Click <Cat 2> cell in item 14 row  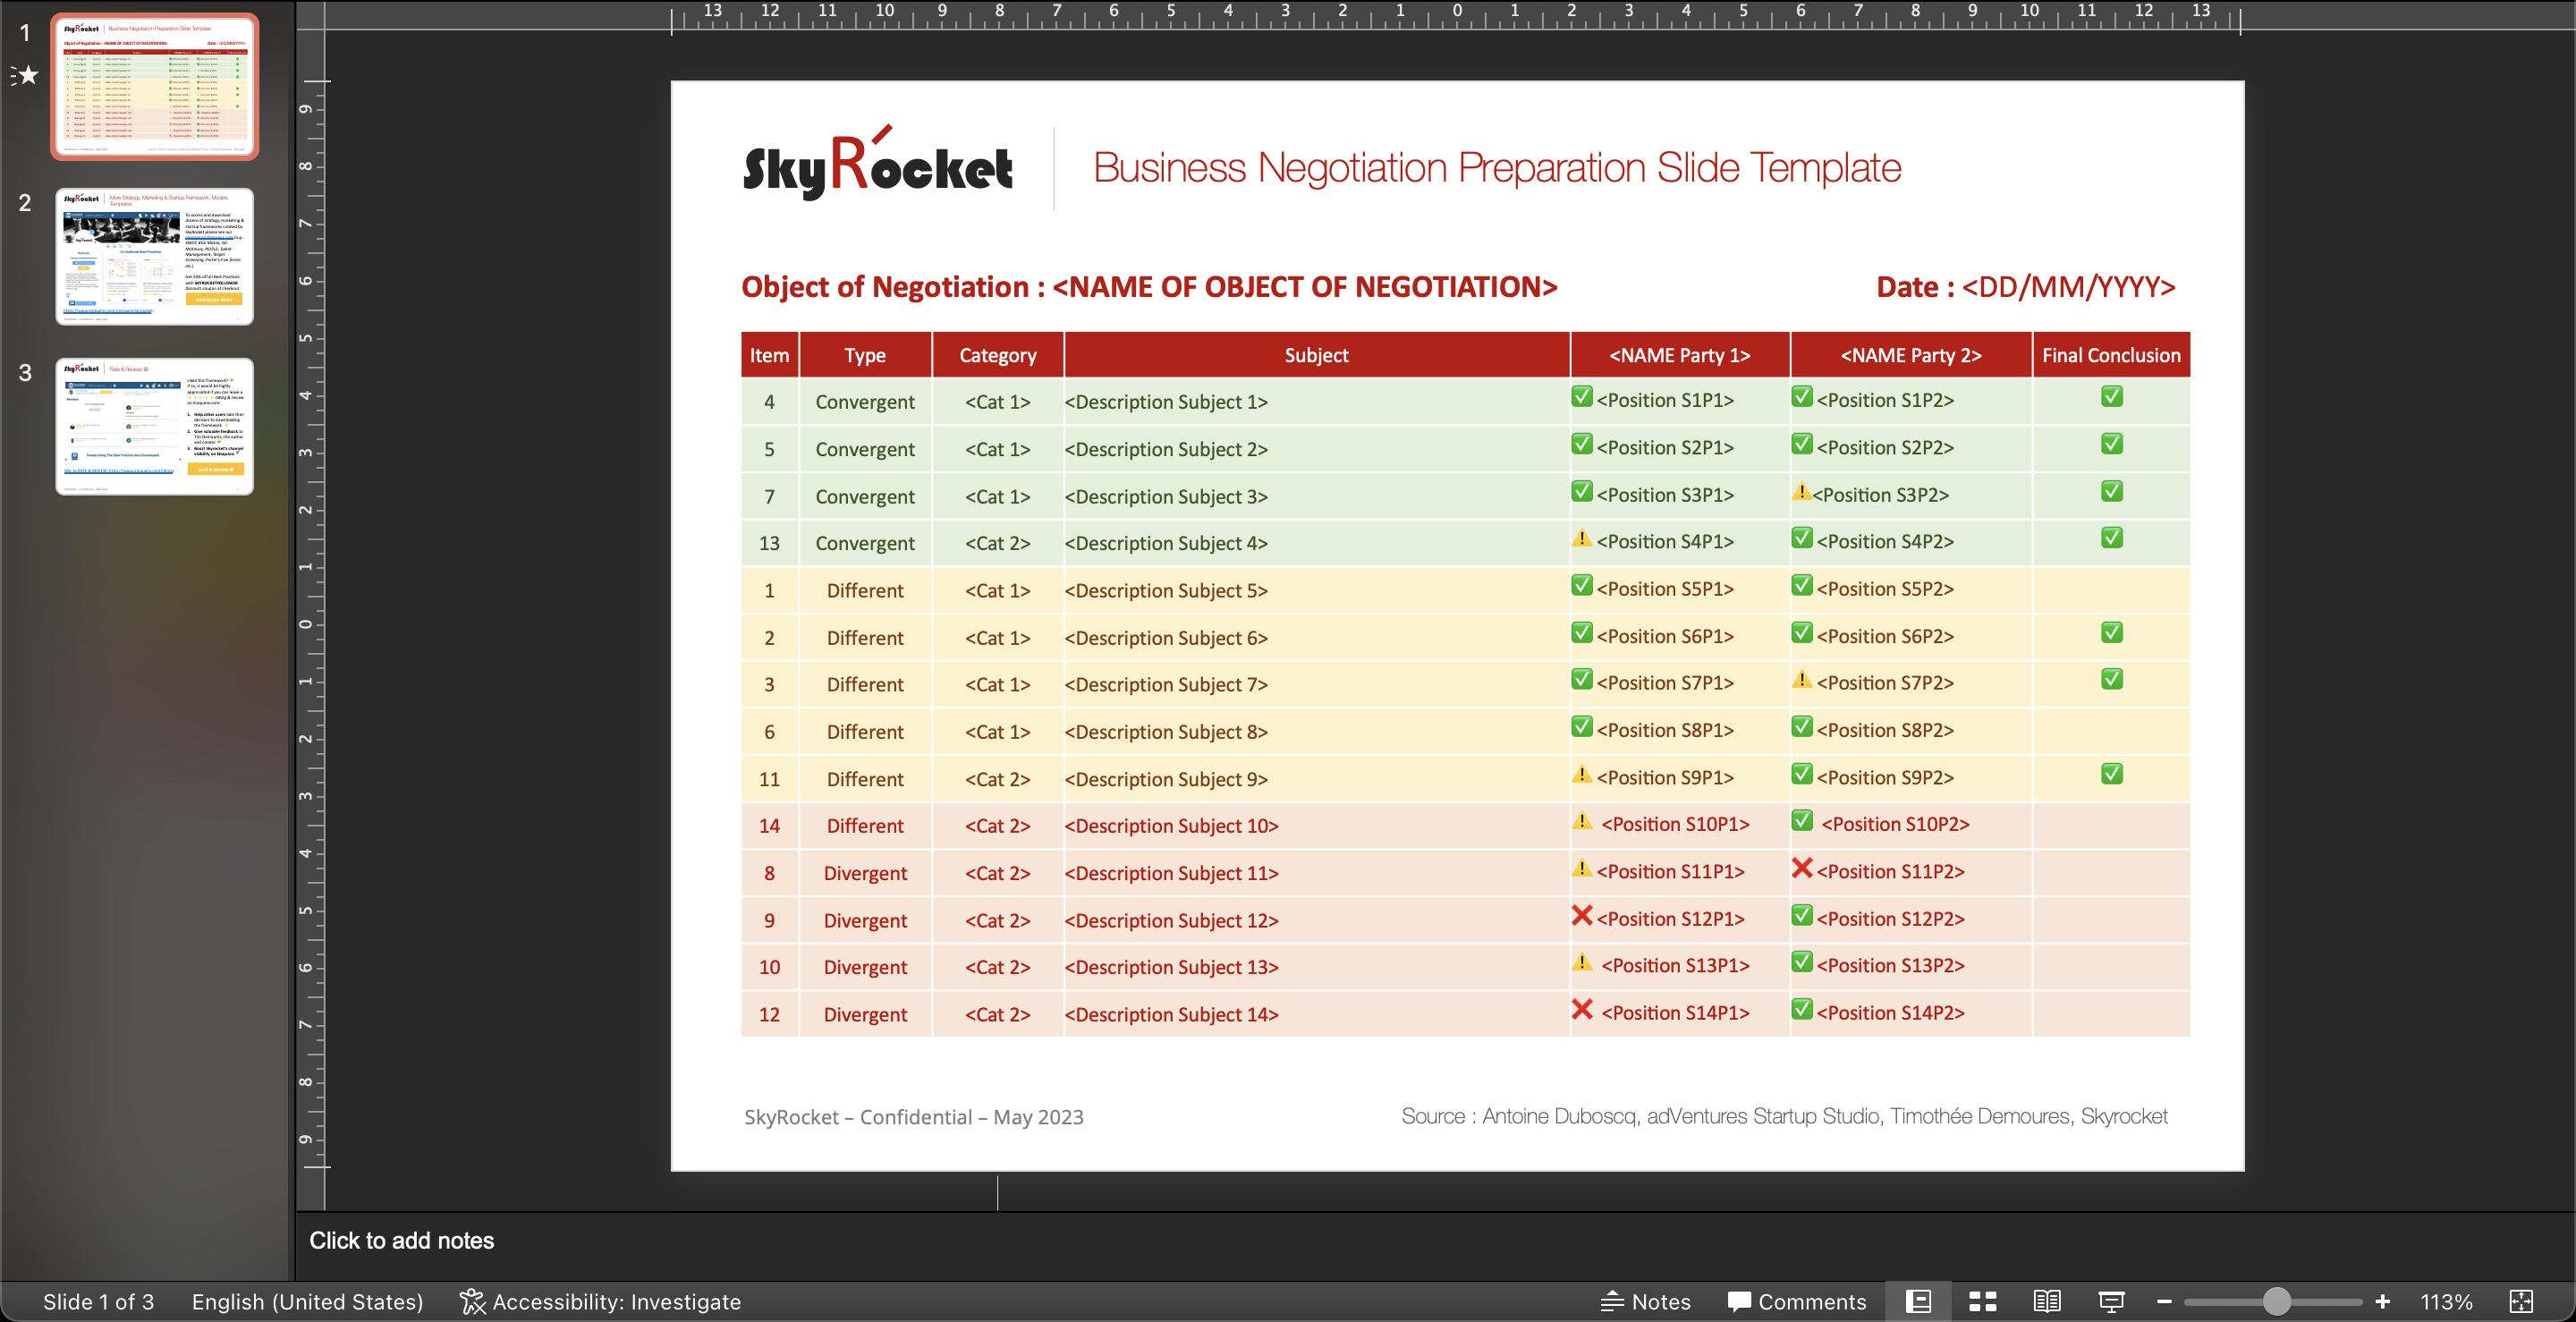[x=997, y=826]
